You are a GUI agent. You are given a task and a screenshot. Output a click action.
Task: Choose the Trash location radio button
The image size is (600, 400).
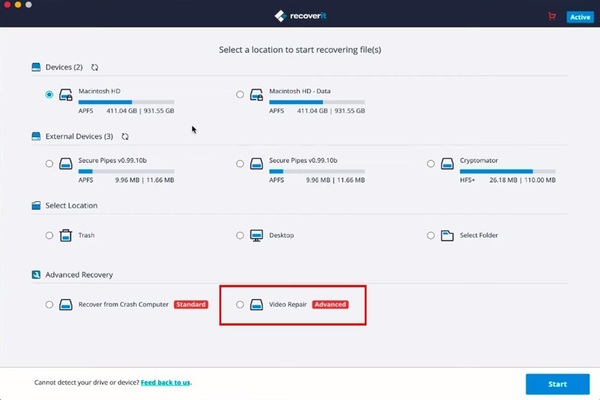[x=49, y=235]
